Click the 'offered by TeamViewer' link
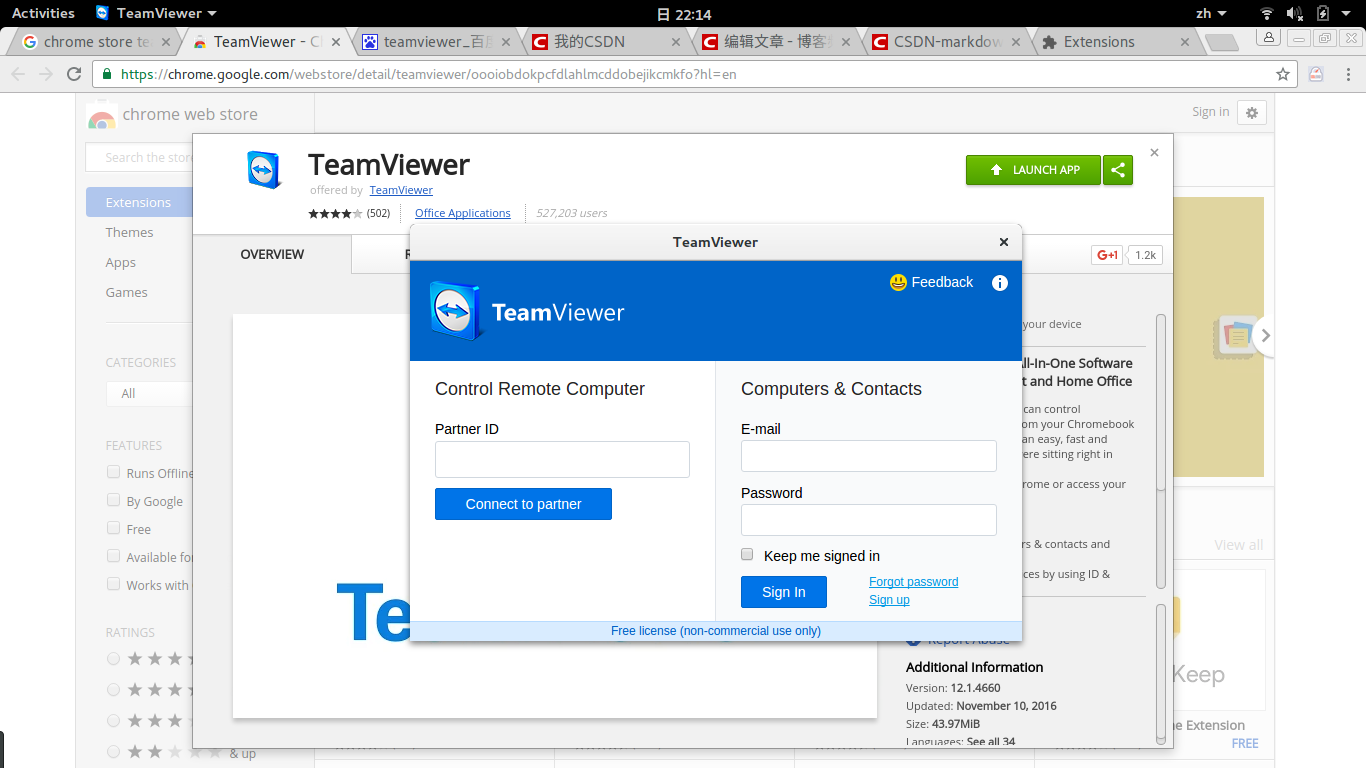The image size is (1366, 768). pos(401,190)
